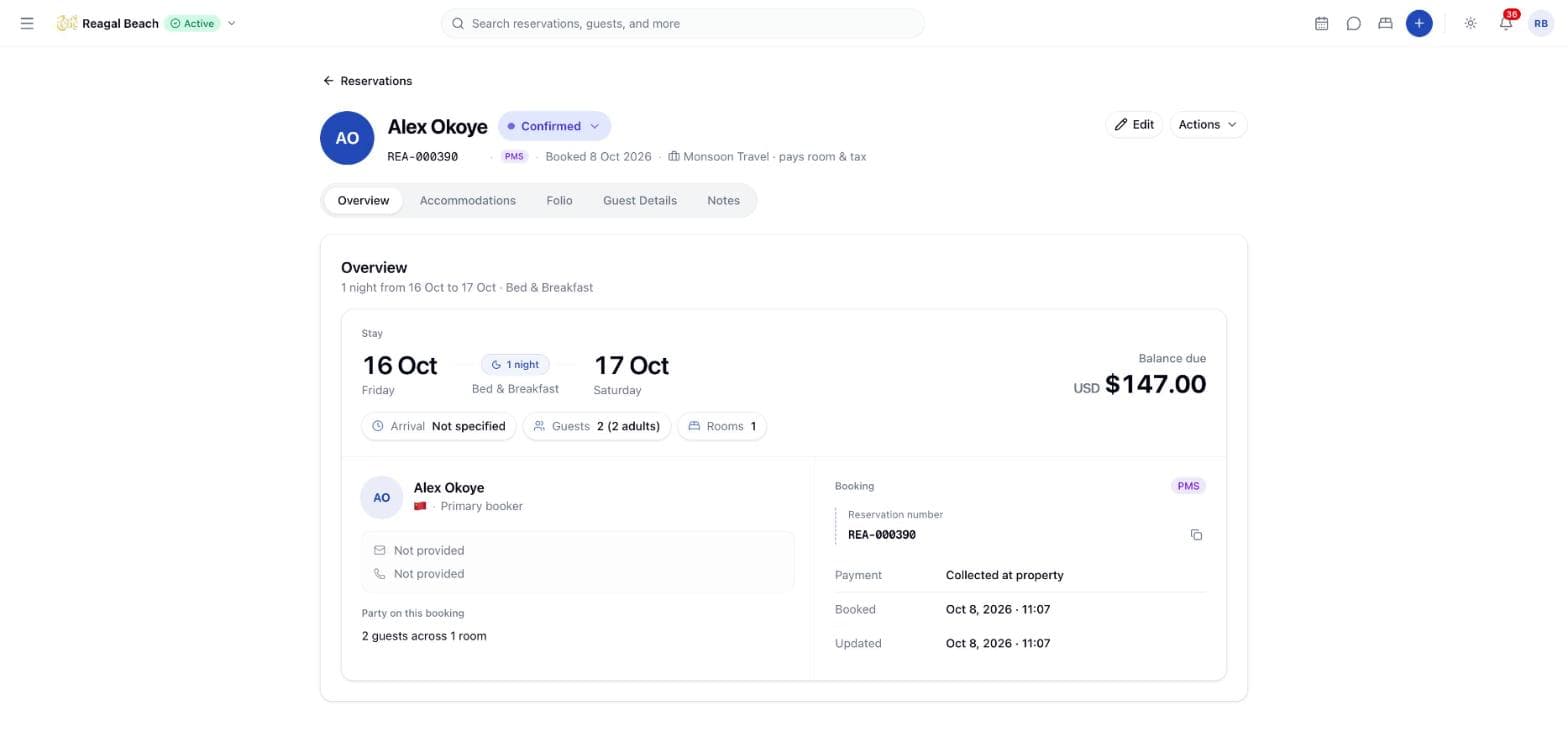
Task: Open the hamburger sidebar menu
Action: click(x=27, y=23)
